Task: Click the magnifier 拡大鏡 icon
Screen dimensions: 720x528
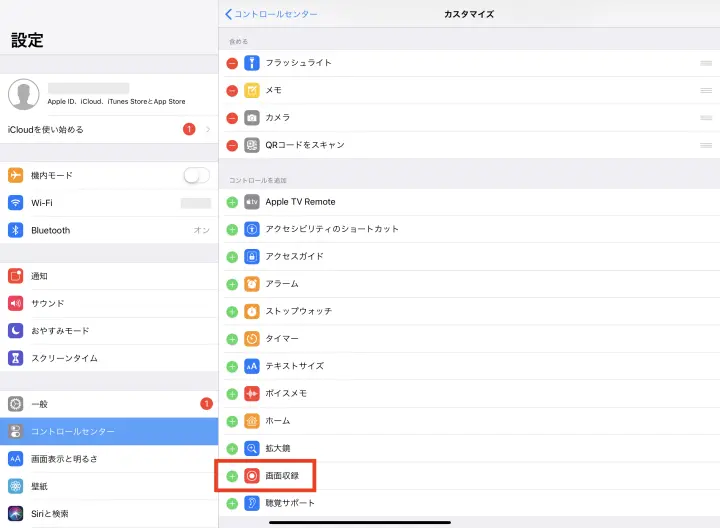Action: [252, 448]
